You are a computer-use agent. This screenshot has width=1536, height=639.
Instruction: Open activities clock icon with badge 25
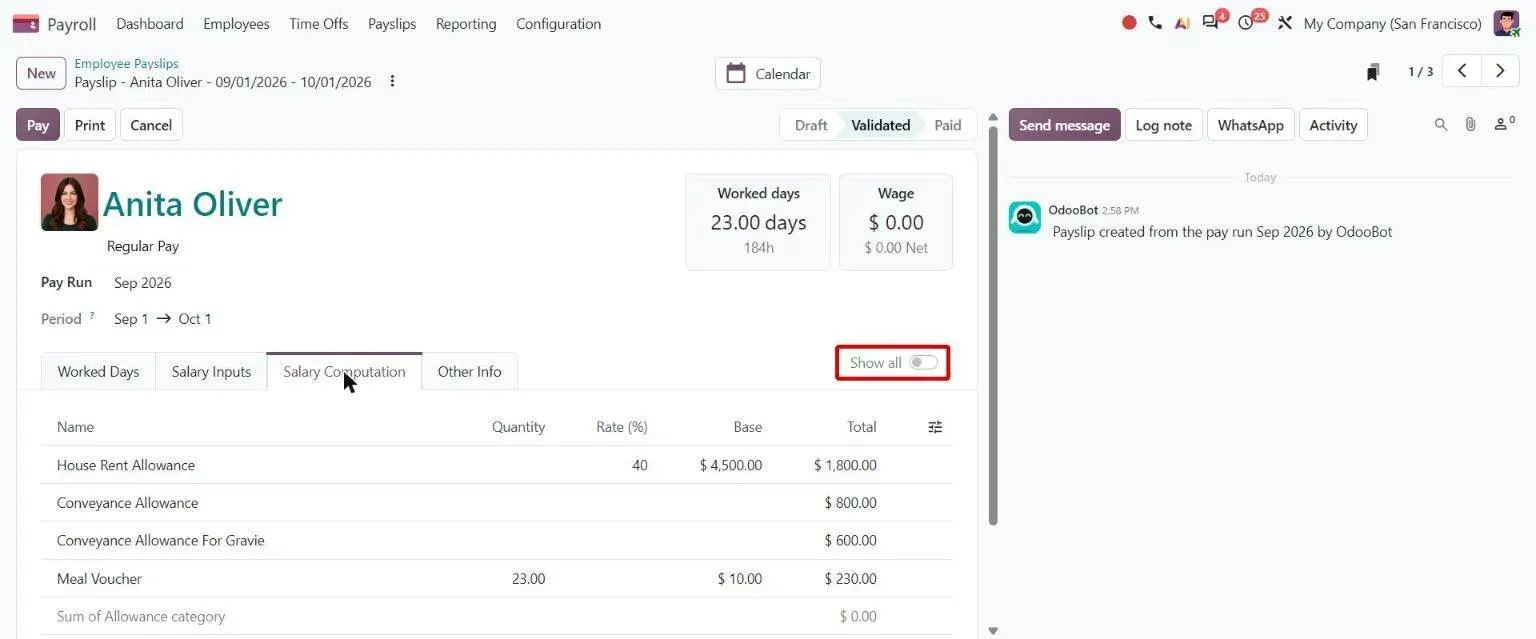pos(1246,23)
